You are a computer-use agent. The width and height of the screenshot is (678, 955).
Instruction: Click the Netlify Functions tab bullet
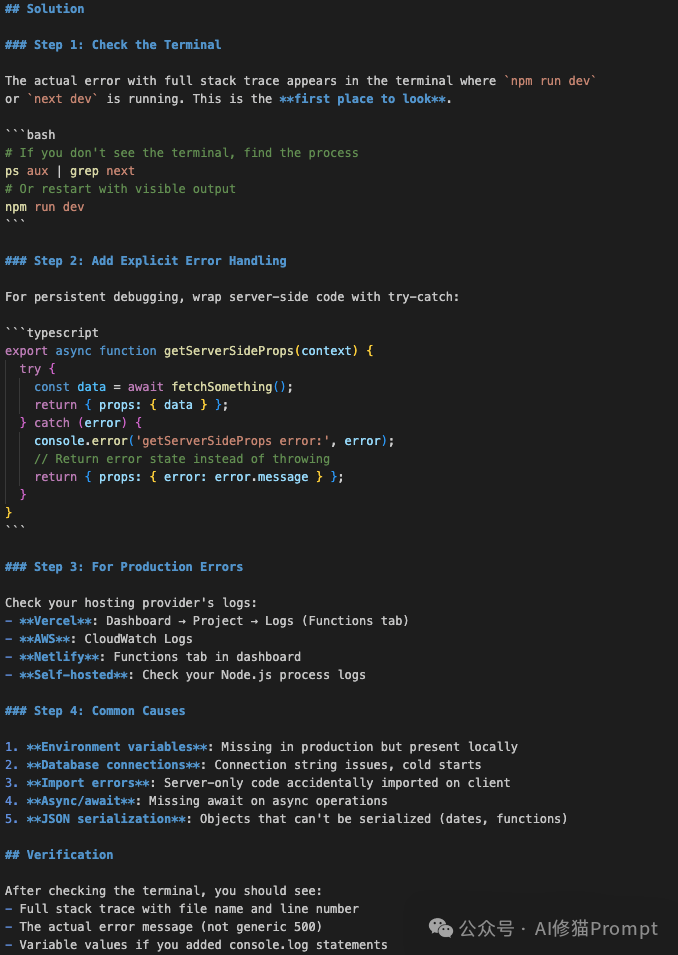pos(153,657)
